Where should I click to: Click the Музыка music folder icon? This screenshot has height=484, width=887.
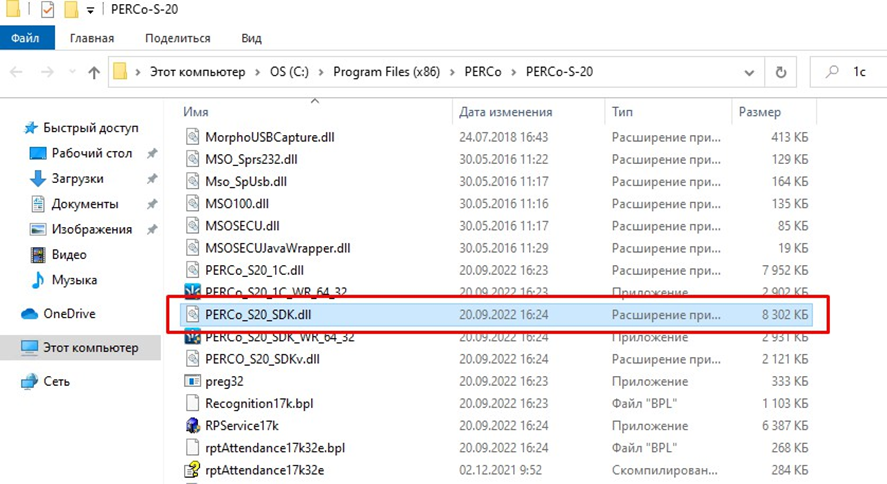pos(38,280)
